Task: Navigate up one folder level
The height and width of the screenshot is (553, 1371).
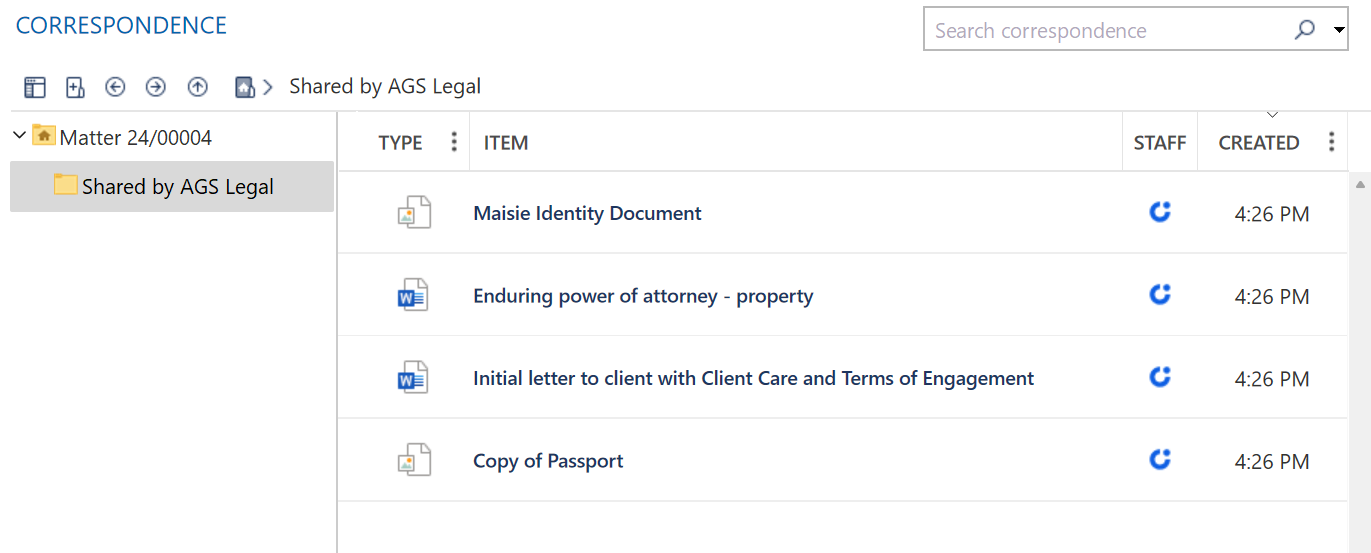Action: [198, 87]
